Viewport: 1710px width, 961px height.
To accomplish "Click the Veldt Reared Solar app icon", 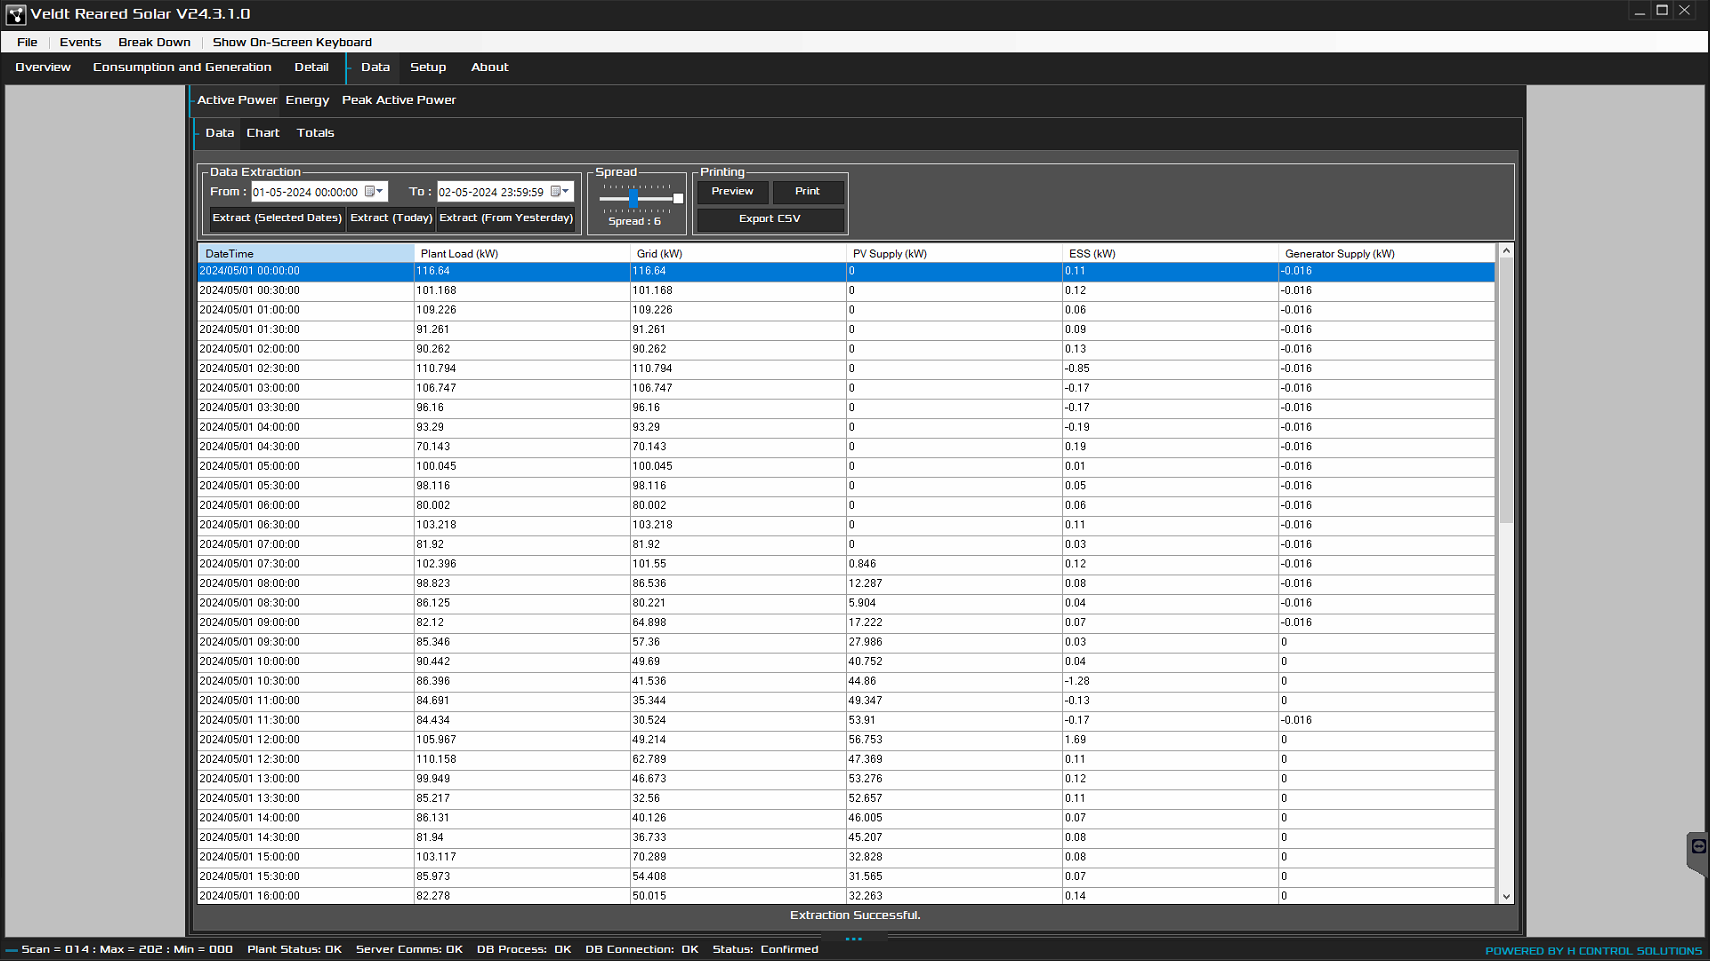I will (x=15, y=14).
